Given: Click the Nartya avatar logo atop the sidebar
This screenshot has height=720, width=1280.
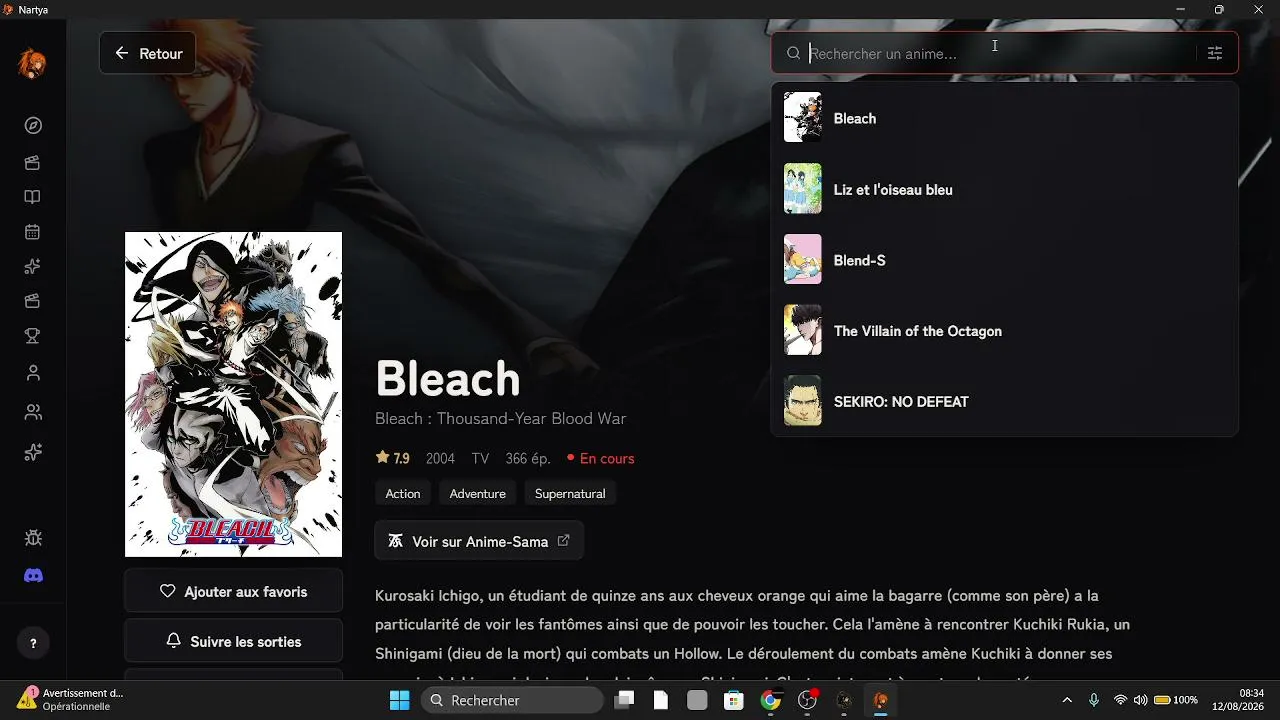Looking at the screenshot, I should pyautogui.click(x=32, y=65).
